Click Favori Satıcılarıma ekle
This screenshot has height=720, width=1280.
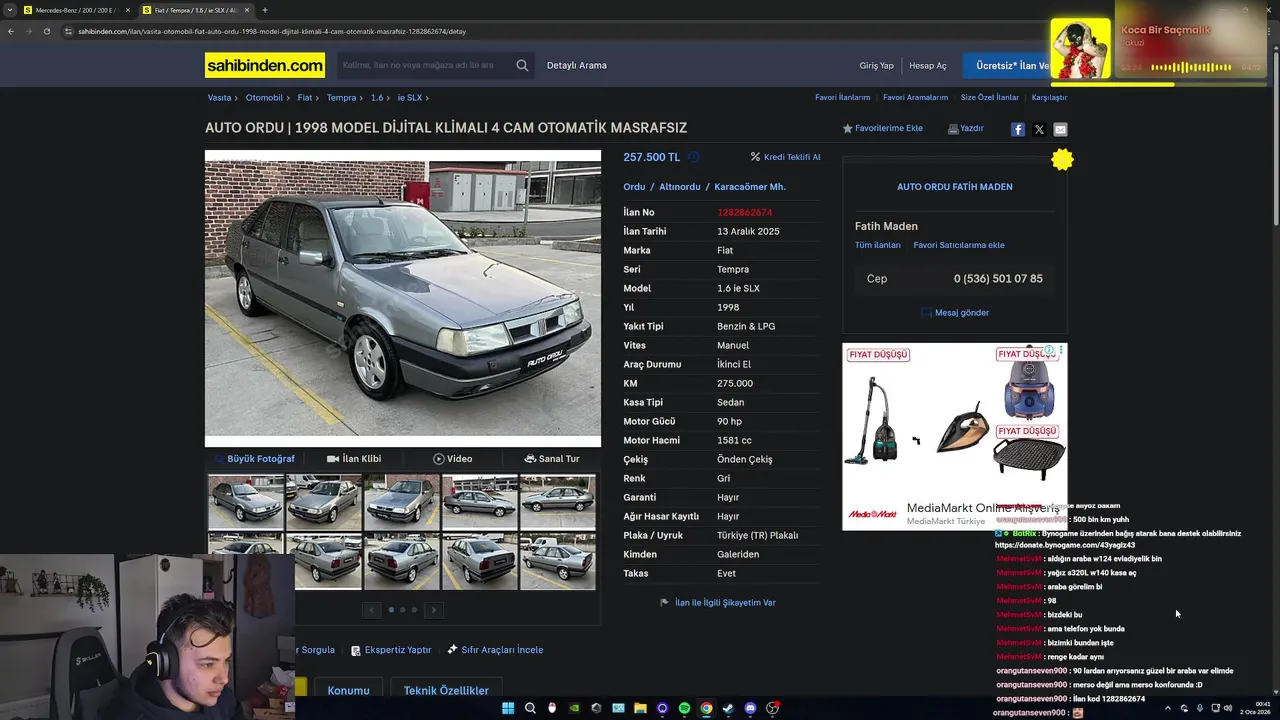point(959,245)
